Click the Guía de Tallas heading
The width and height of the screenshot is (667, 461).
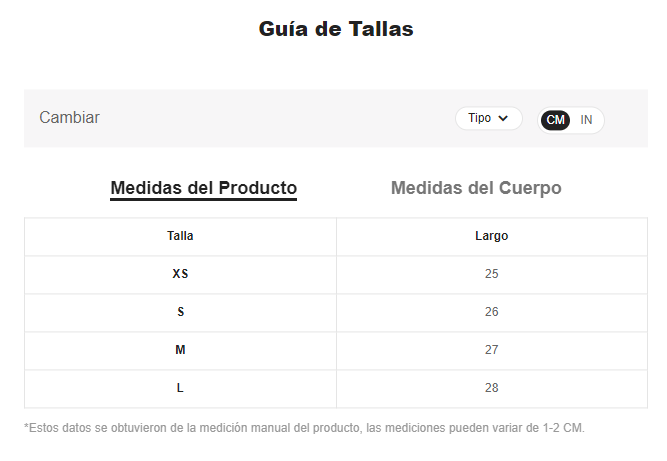pyautogui.click(x=336, y=29)
